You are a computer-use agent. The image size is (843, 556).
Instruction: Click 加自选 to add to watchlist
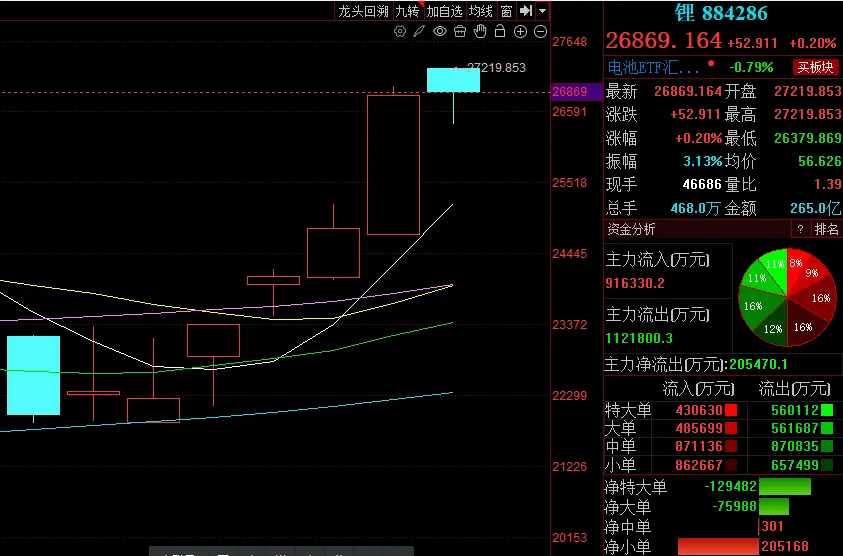coord(444,11)
